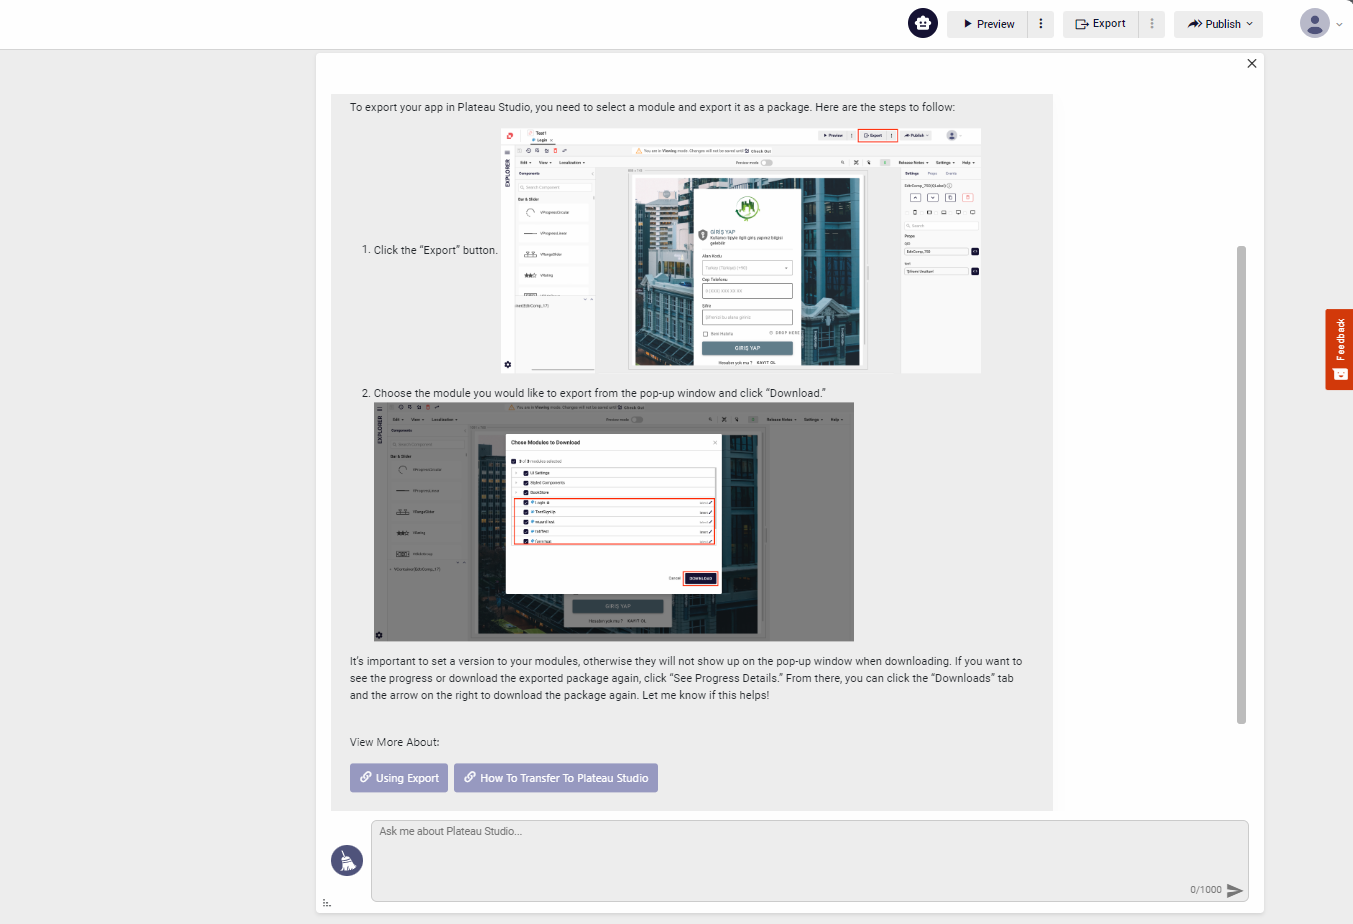Open How To Transfer To Plateau Studio link
This screenshot has width=1353, height=924.
click(556, 778)
